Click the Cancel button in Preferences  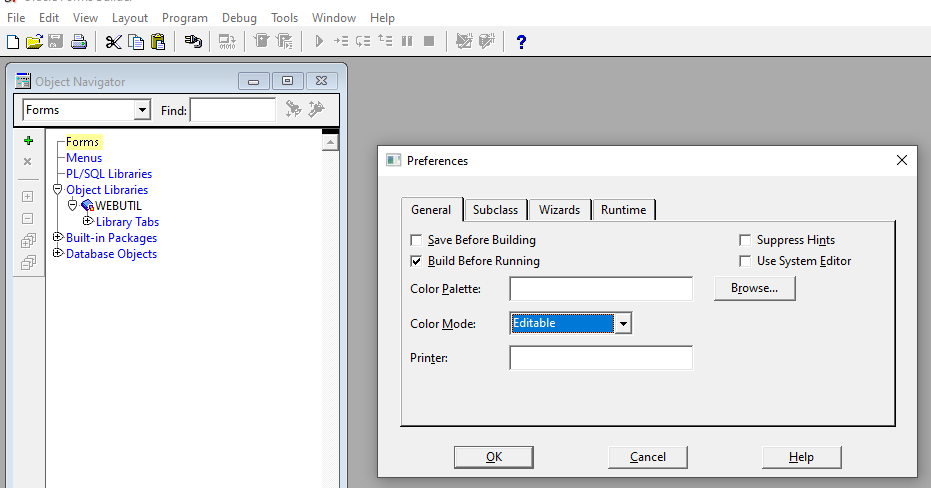click(648, 457)
